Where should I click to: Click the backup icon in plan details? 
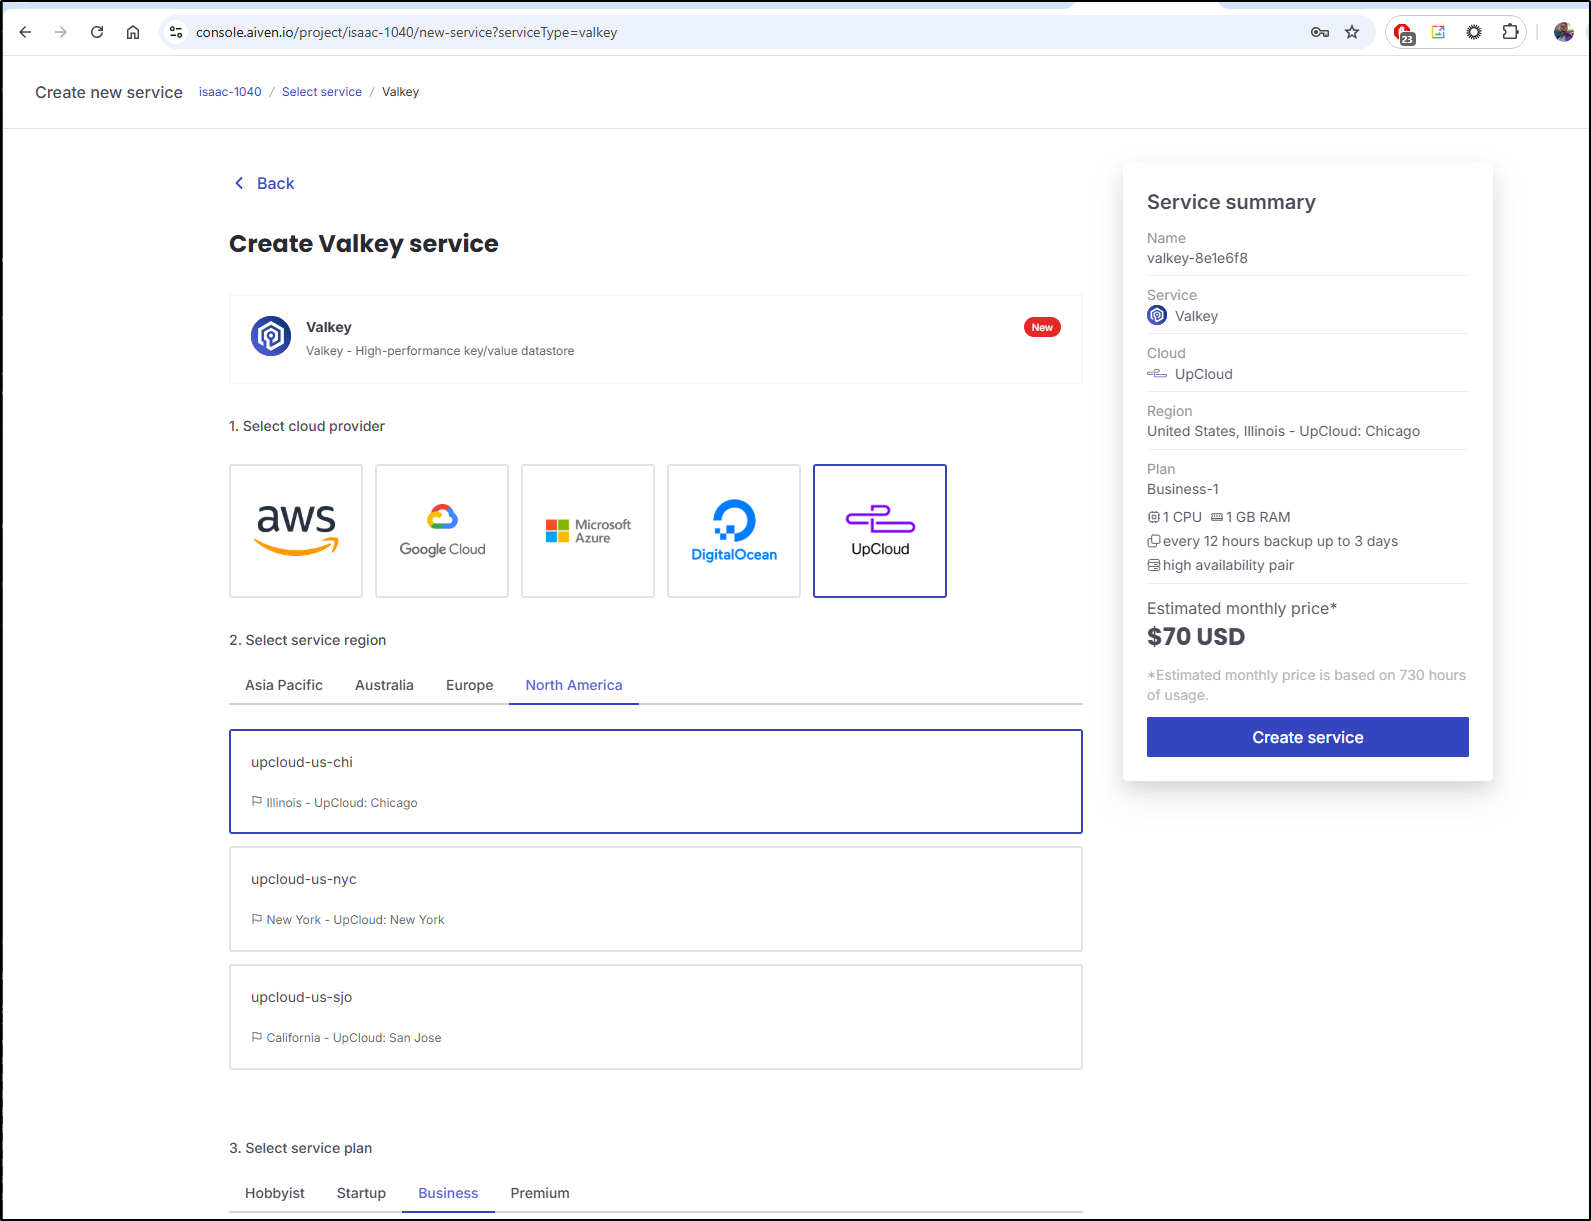(1154, 541)
